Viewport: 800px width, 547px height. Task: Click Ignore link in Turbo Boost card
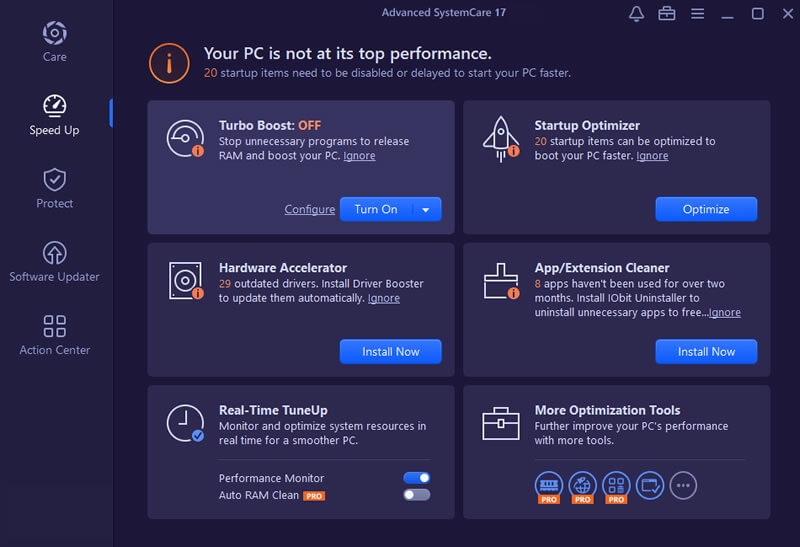click(x=359, y=156)
